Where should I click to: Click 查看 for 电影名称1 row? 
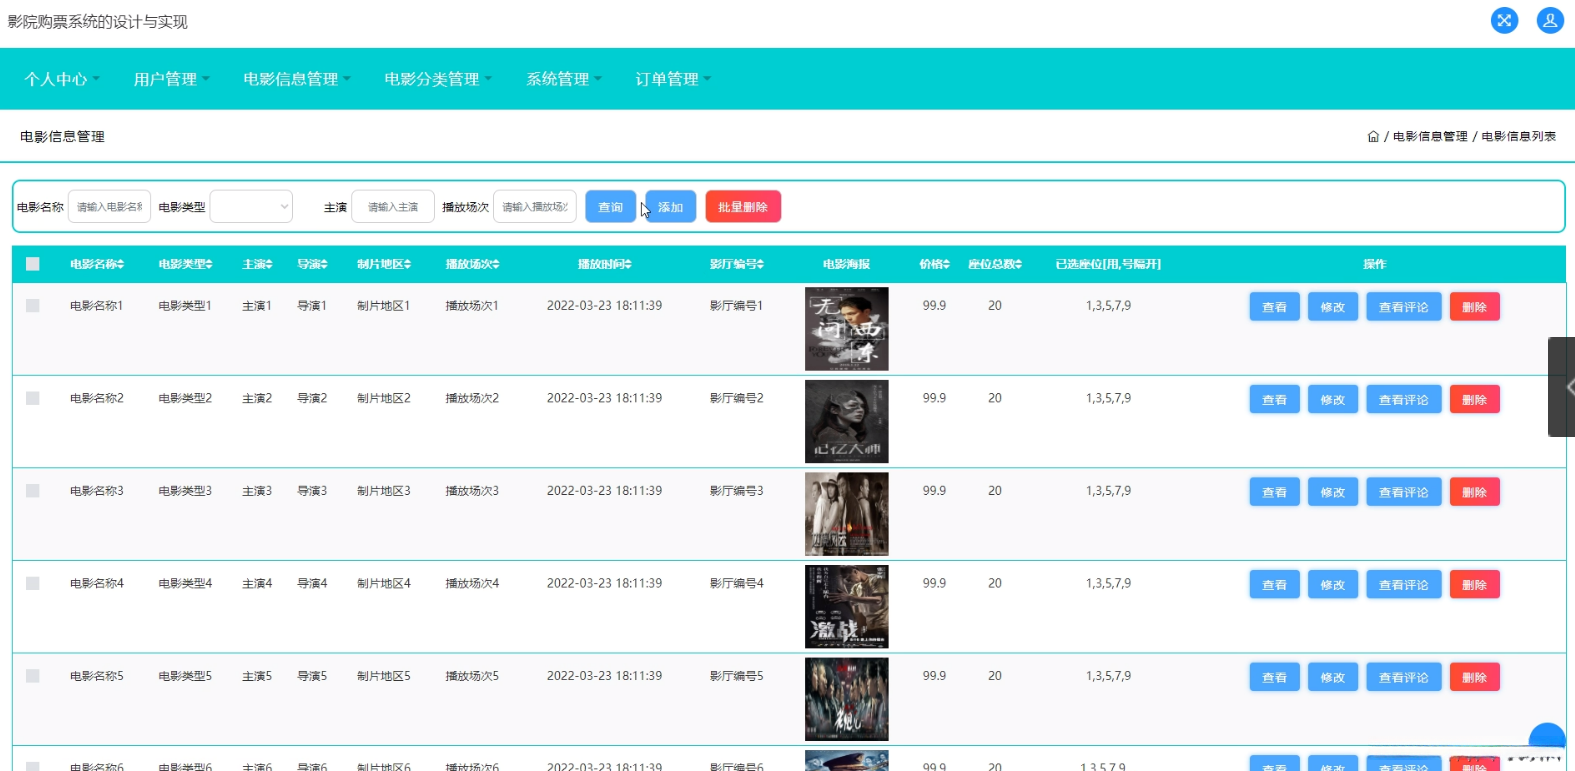1275,307
